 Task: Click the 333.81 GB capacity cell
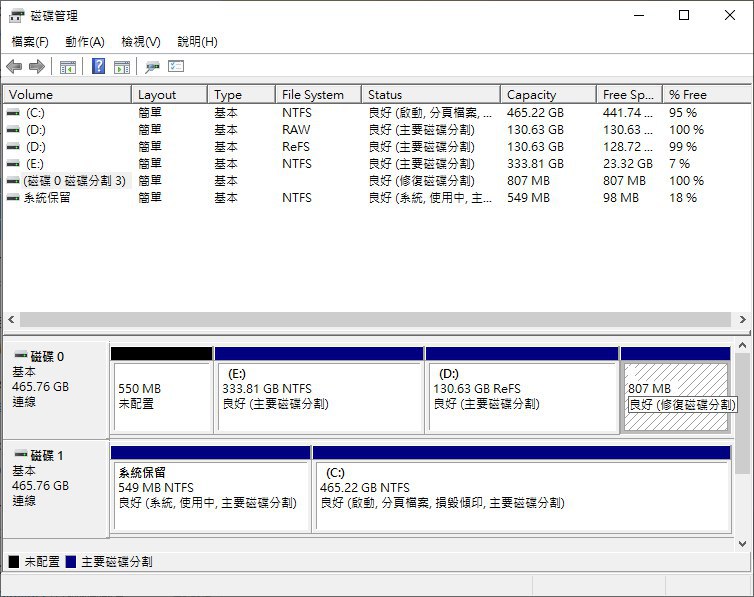[535, 164]
